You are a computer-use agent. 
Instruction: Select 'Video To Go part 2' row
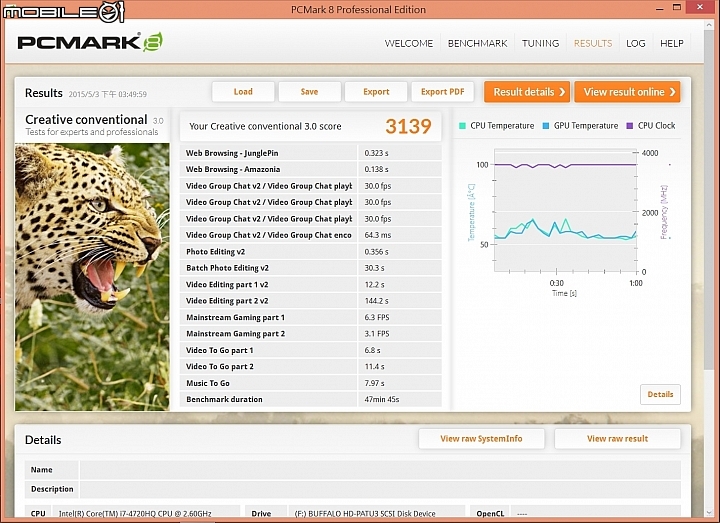(310, 366)
